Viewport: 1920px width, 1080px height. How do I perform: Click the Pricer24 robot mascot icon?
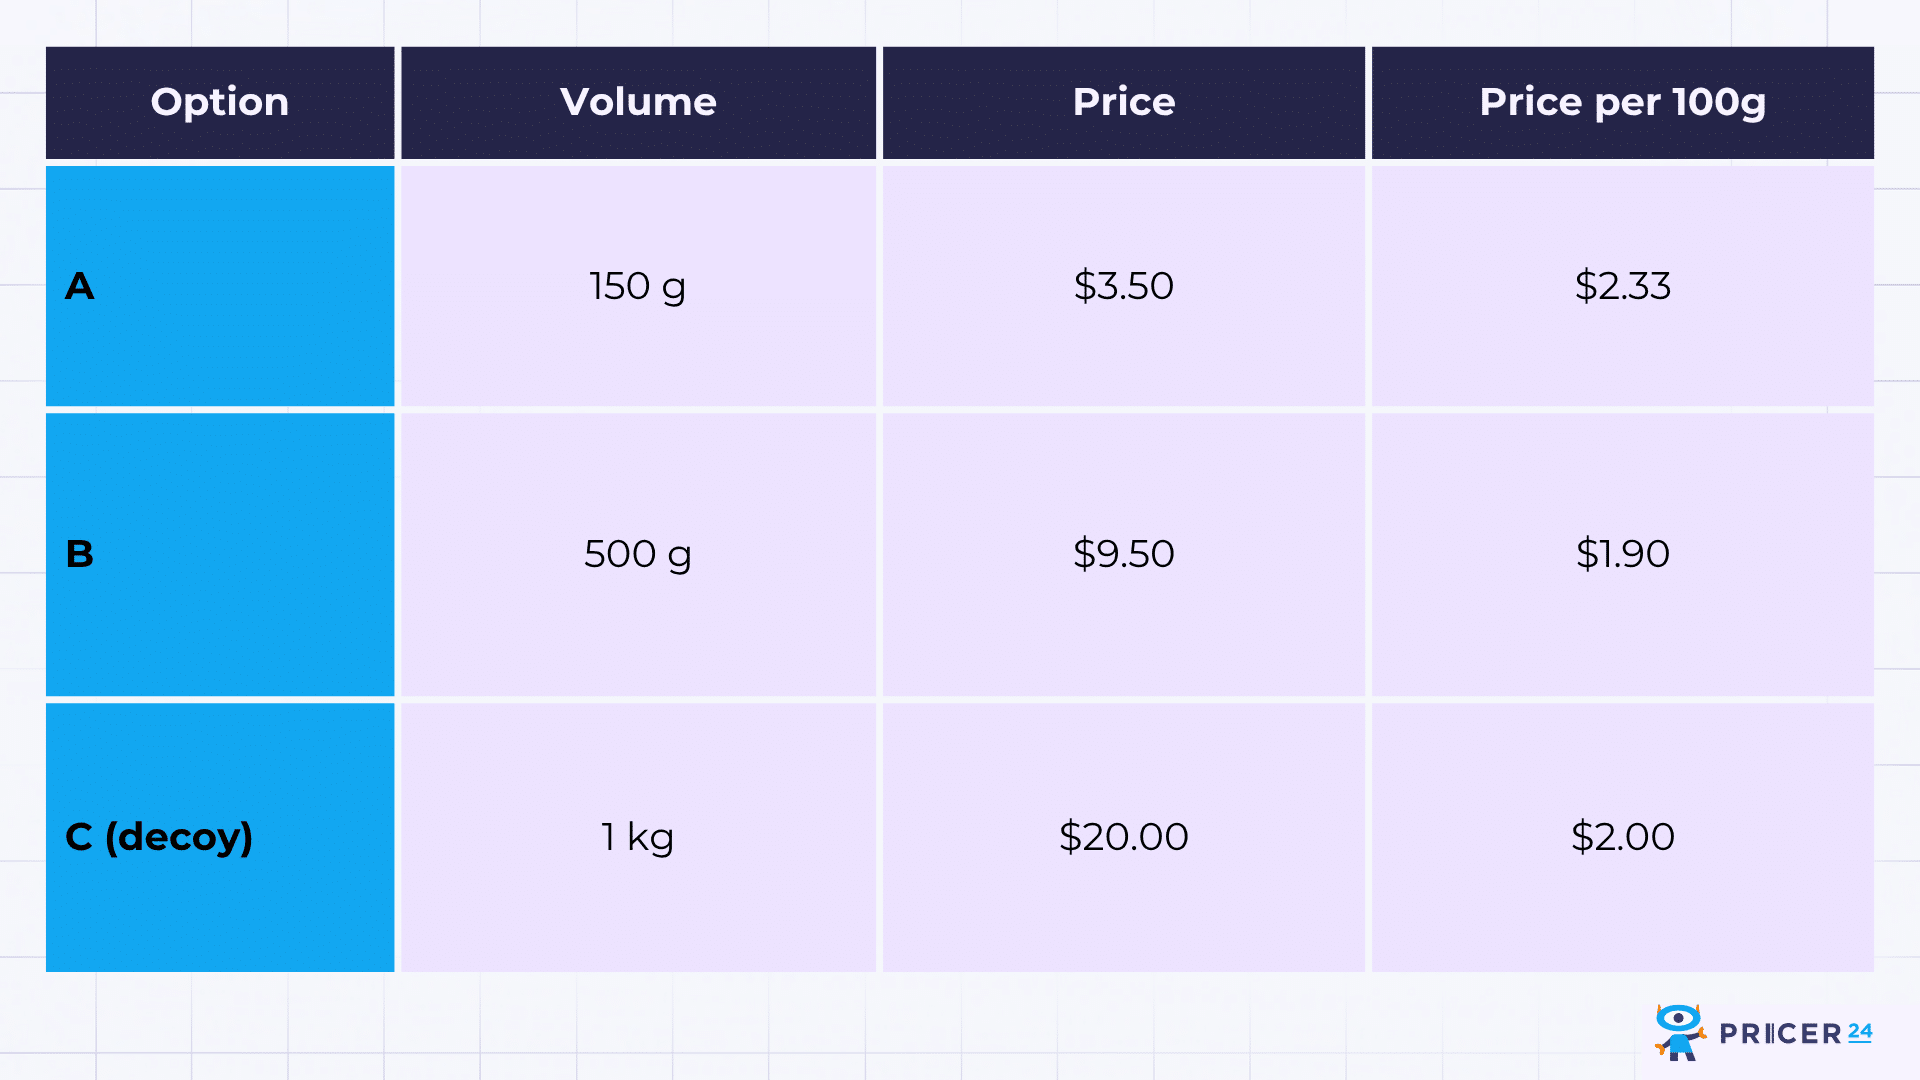1679,1032
